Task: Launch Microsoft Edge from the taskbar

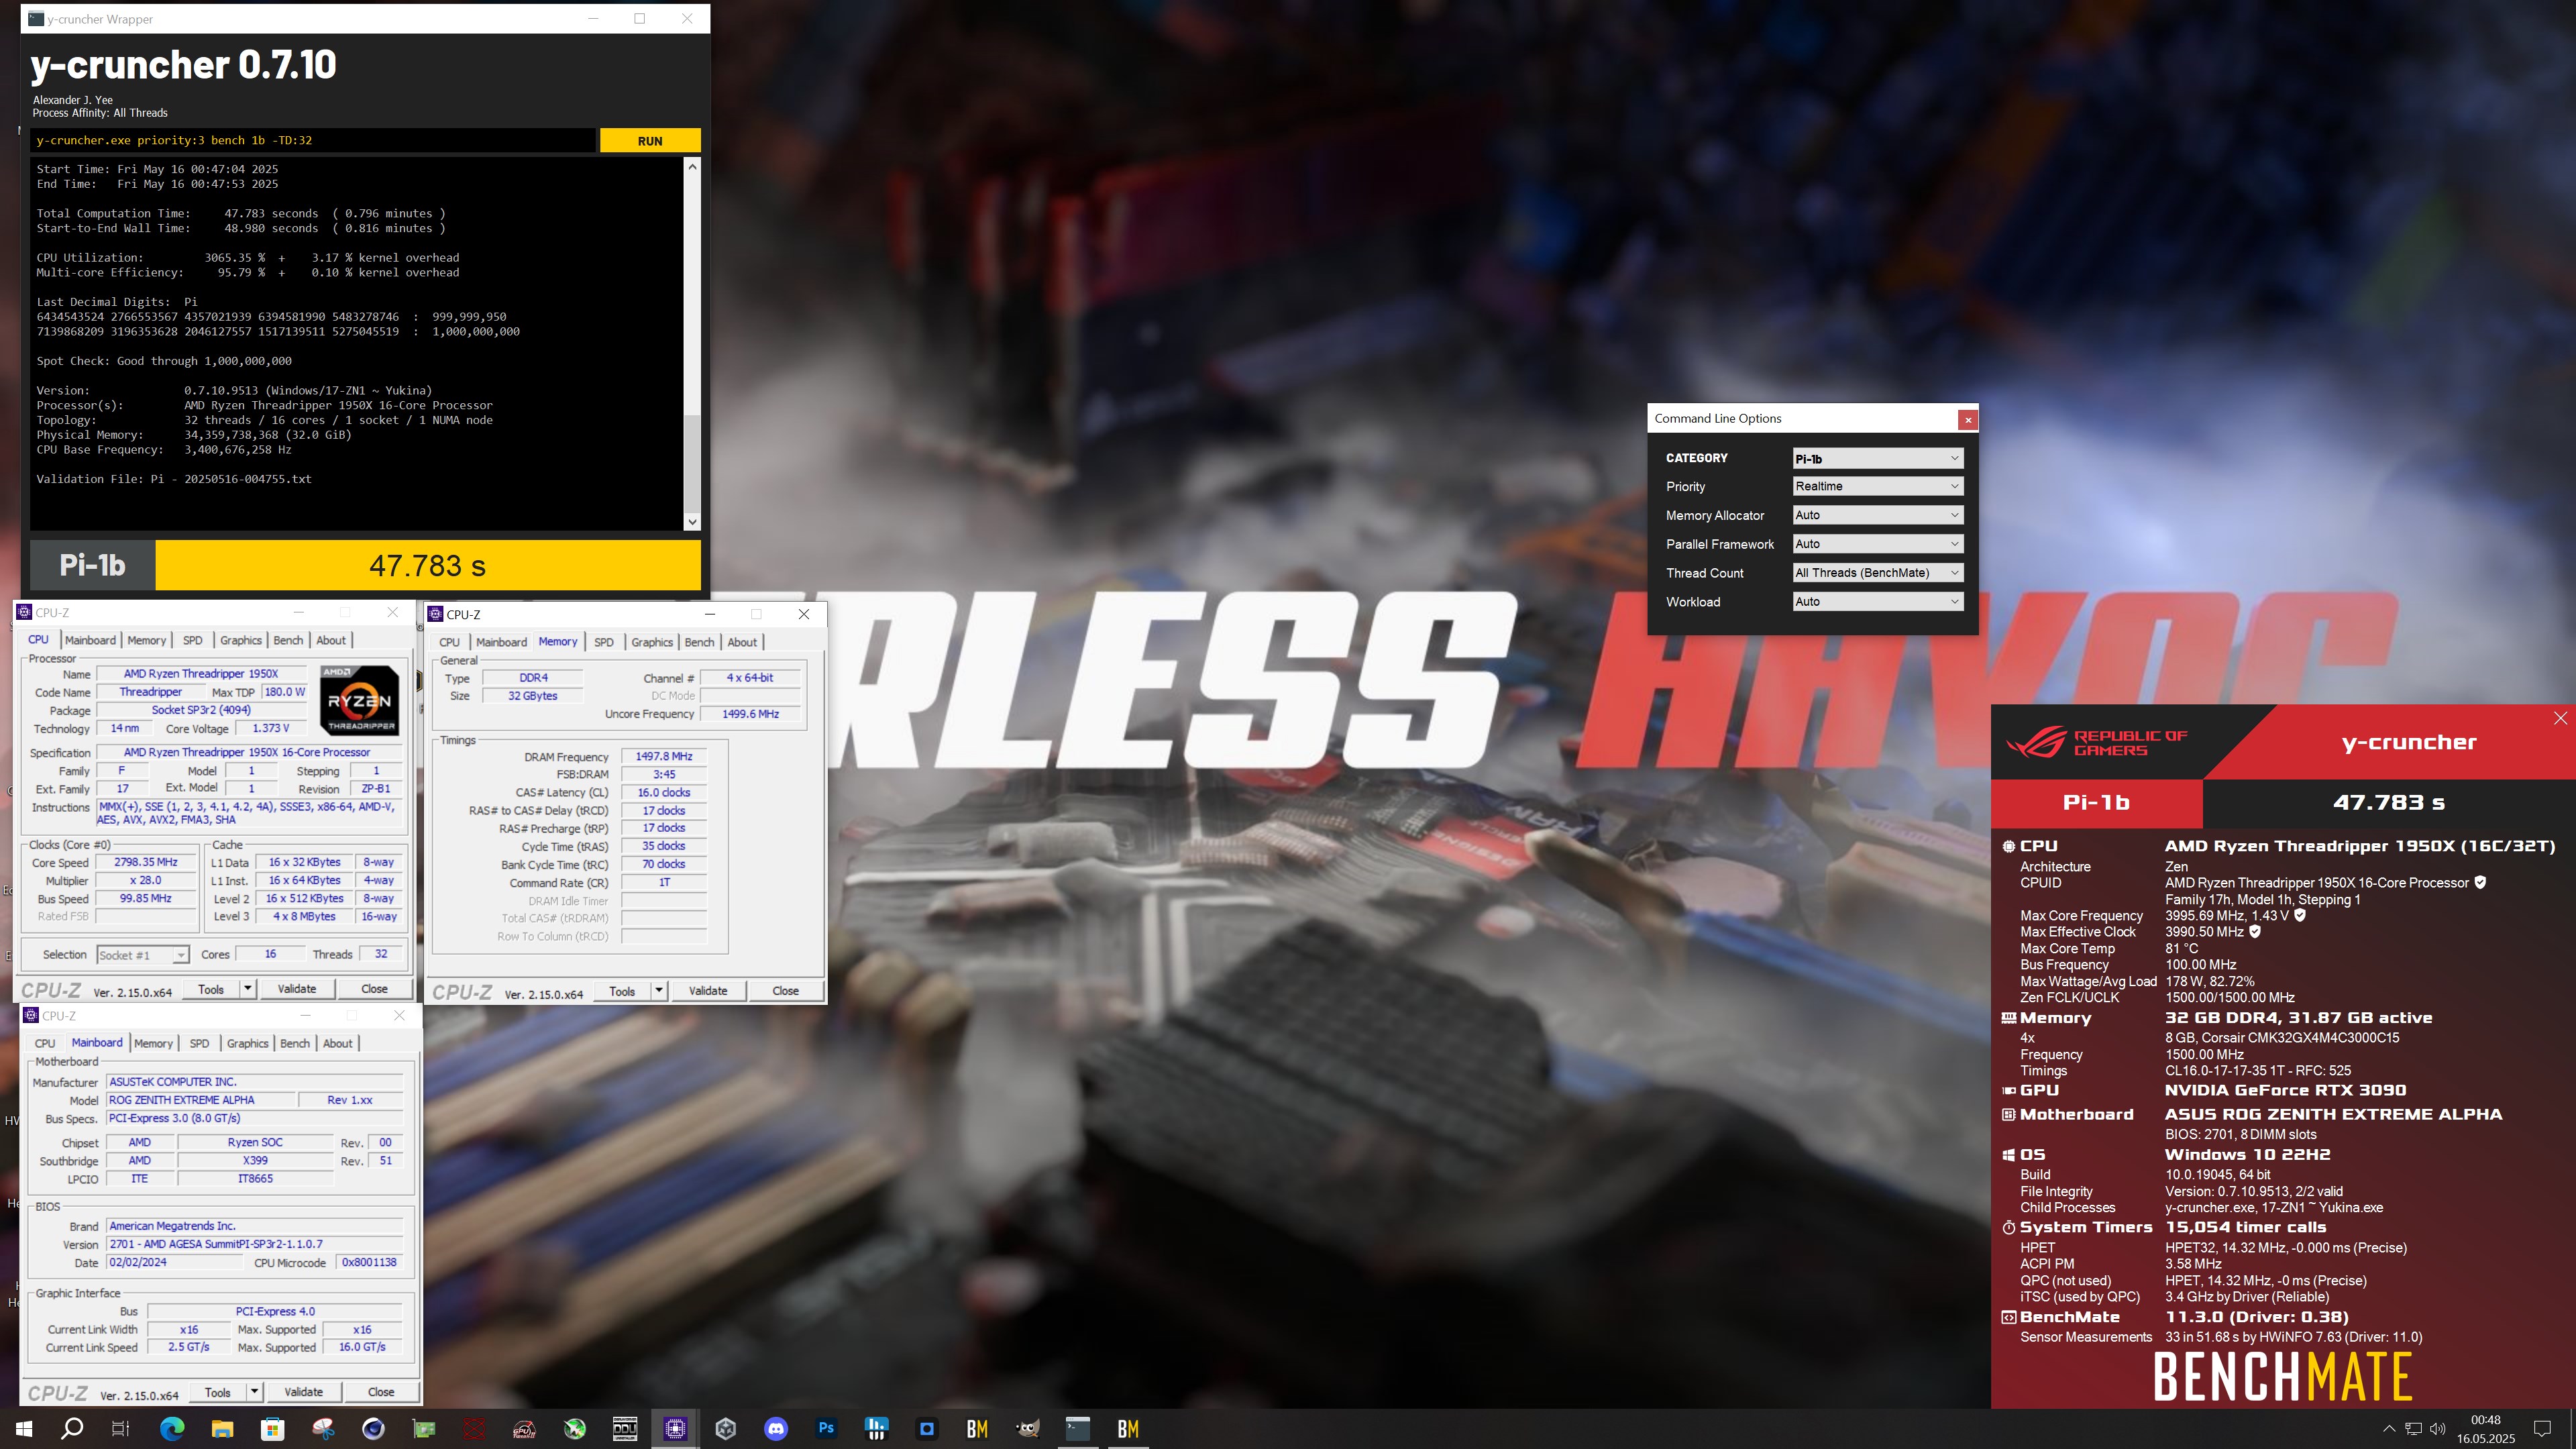Action: click(x=172, y=1429)
